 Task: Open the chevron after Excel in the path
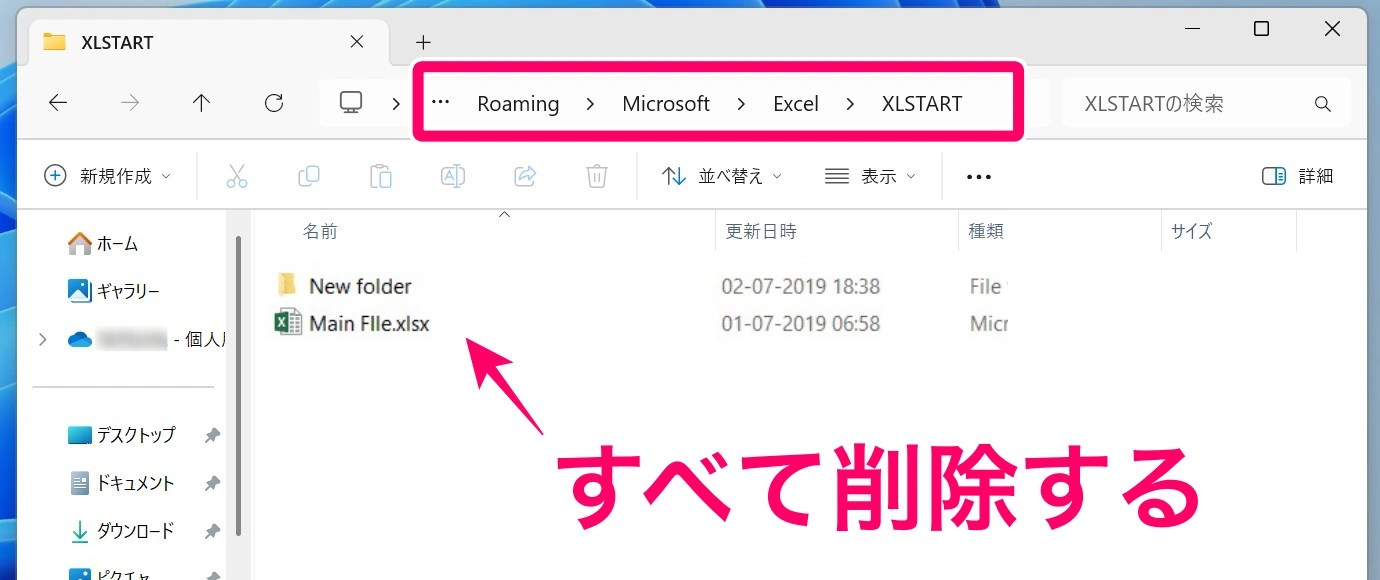[850, 104]
